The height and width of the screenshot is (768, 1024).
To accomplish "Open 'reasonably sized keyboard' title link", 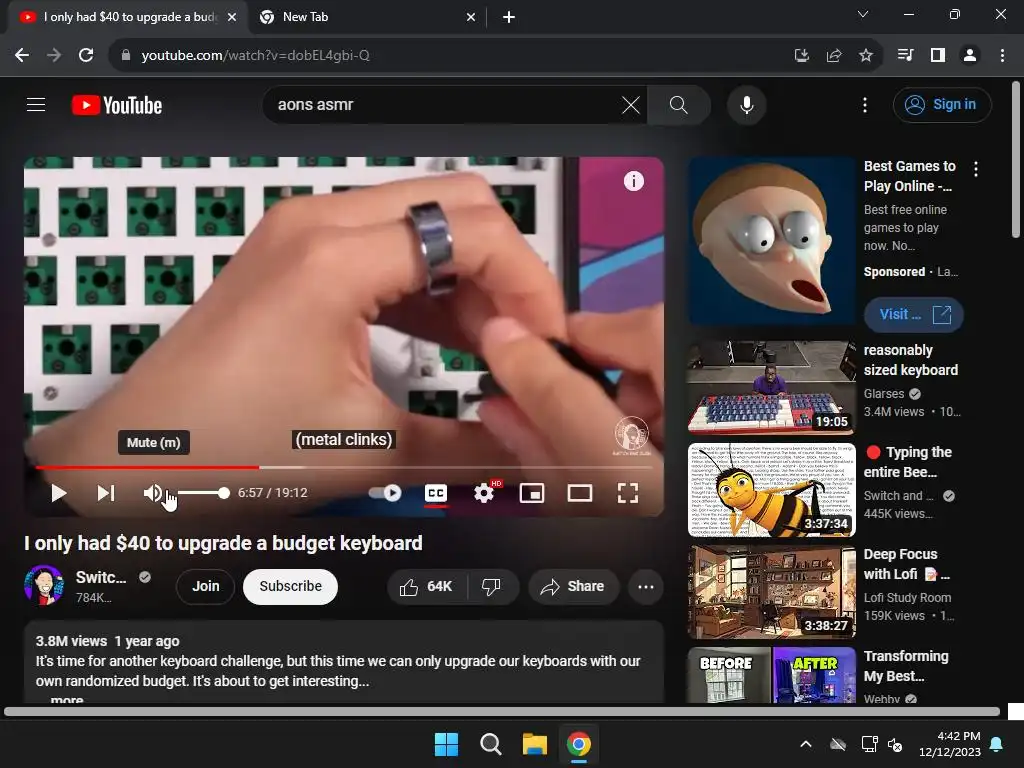I will pos(910,360).
